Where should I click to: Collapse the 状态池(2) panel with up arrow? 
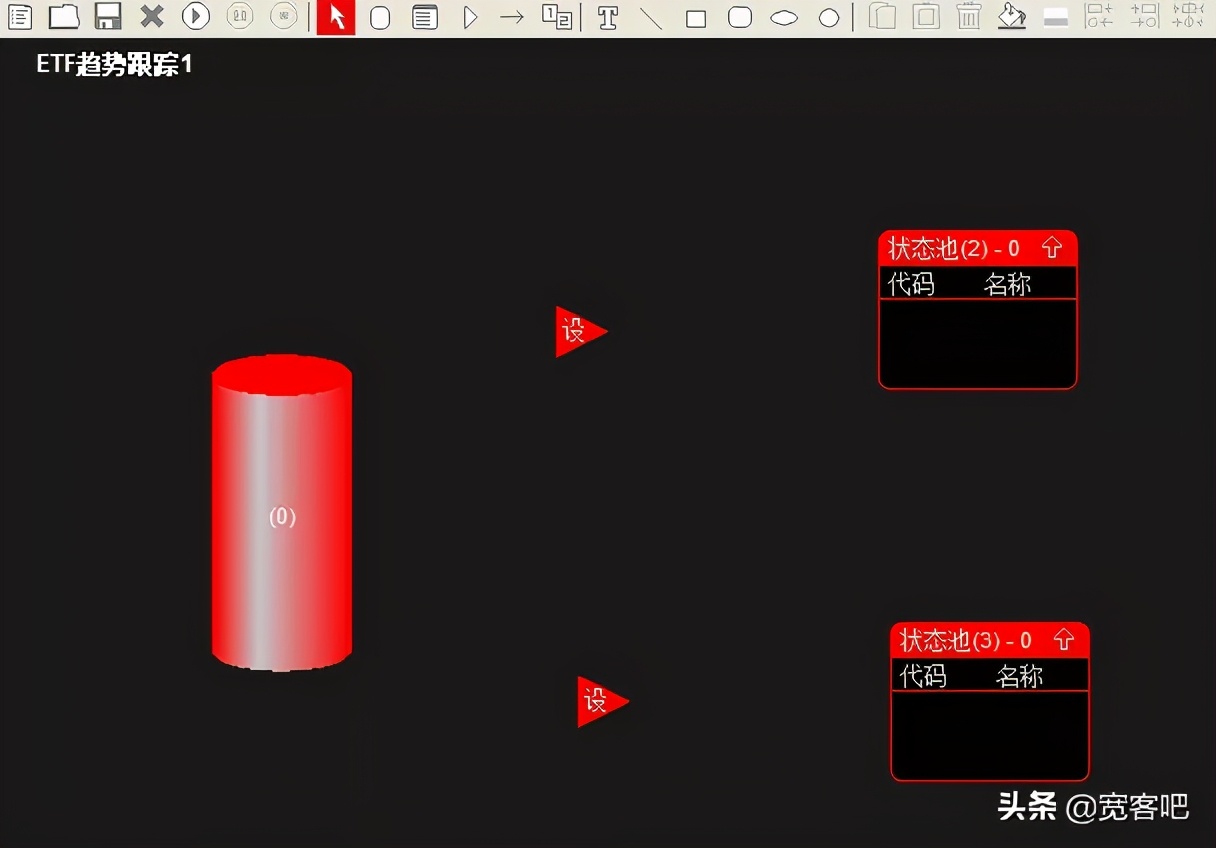pos(1051,248)
